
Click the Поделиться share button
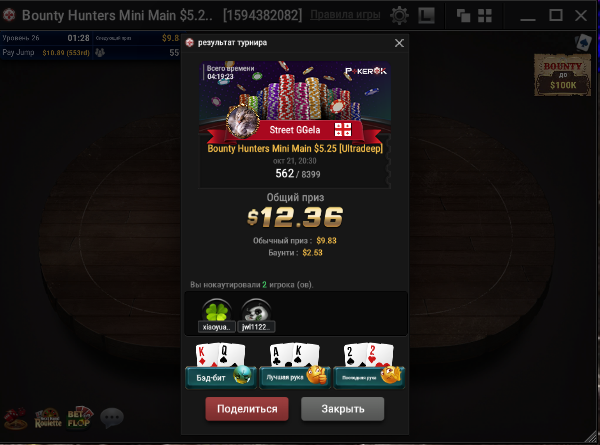(247, 409)
